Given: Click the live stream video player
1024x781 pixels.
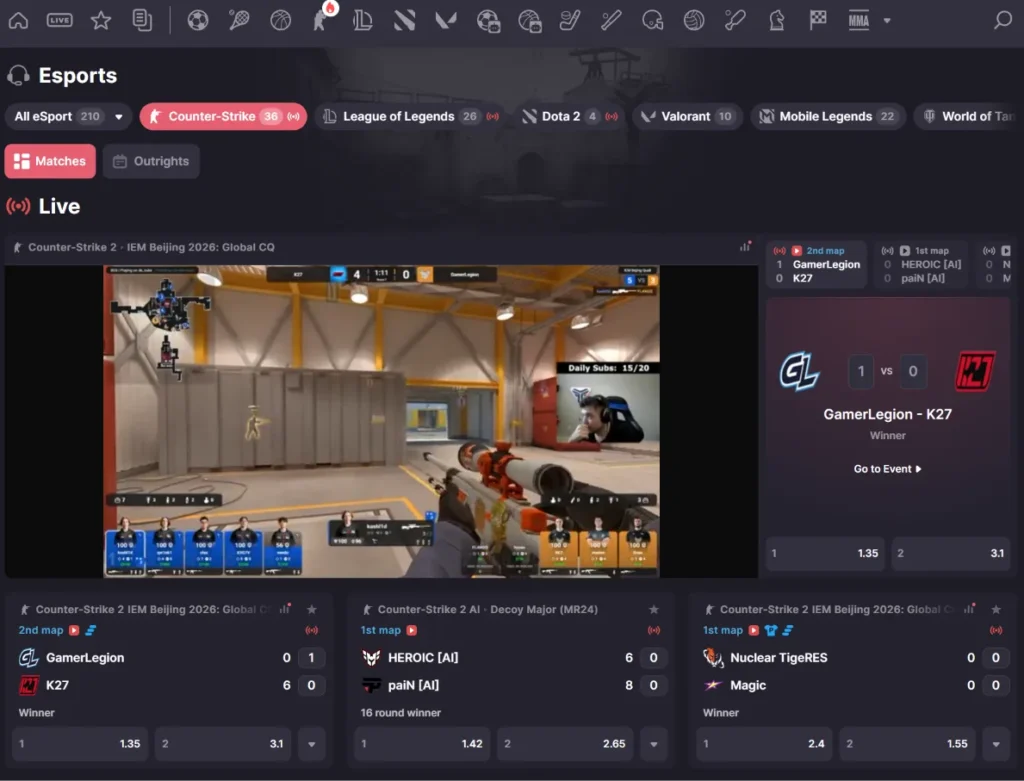Looking at the screenshot, I should [x=381, y=421].
